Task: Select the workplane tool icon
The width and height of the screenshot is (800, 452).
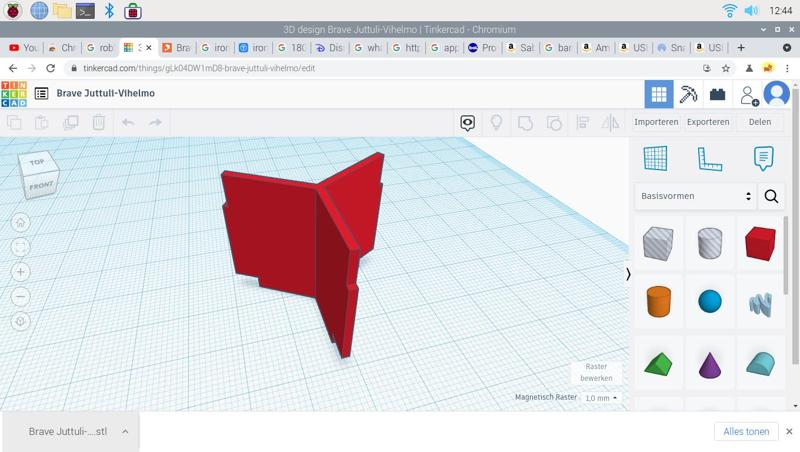Action: (655, 158)
